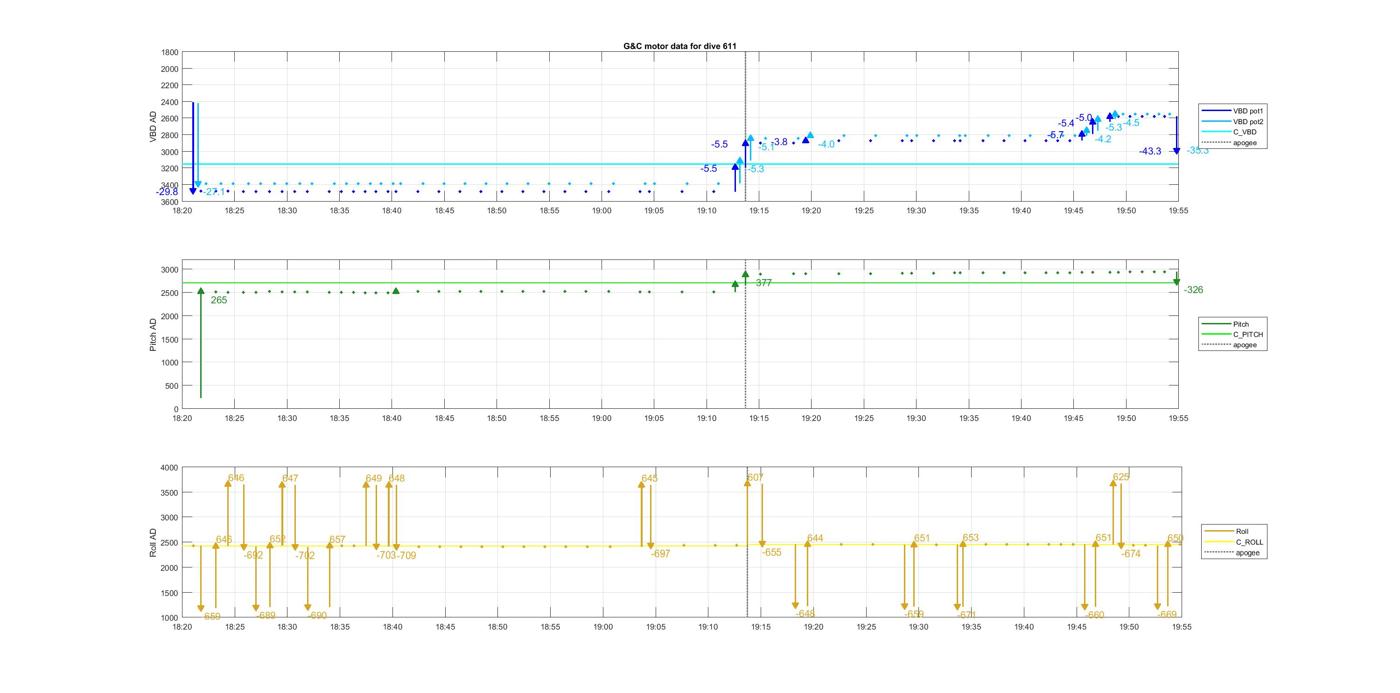Click the "649" roll data label
The width and height of the screenshot is (1400, 693).
(374, 479)
